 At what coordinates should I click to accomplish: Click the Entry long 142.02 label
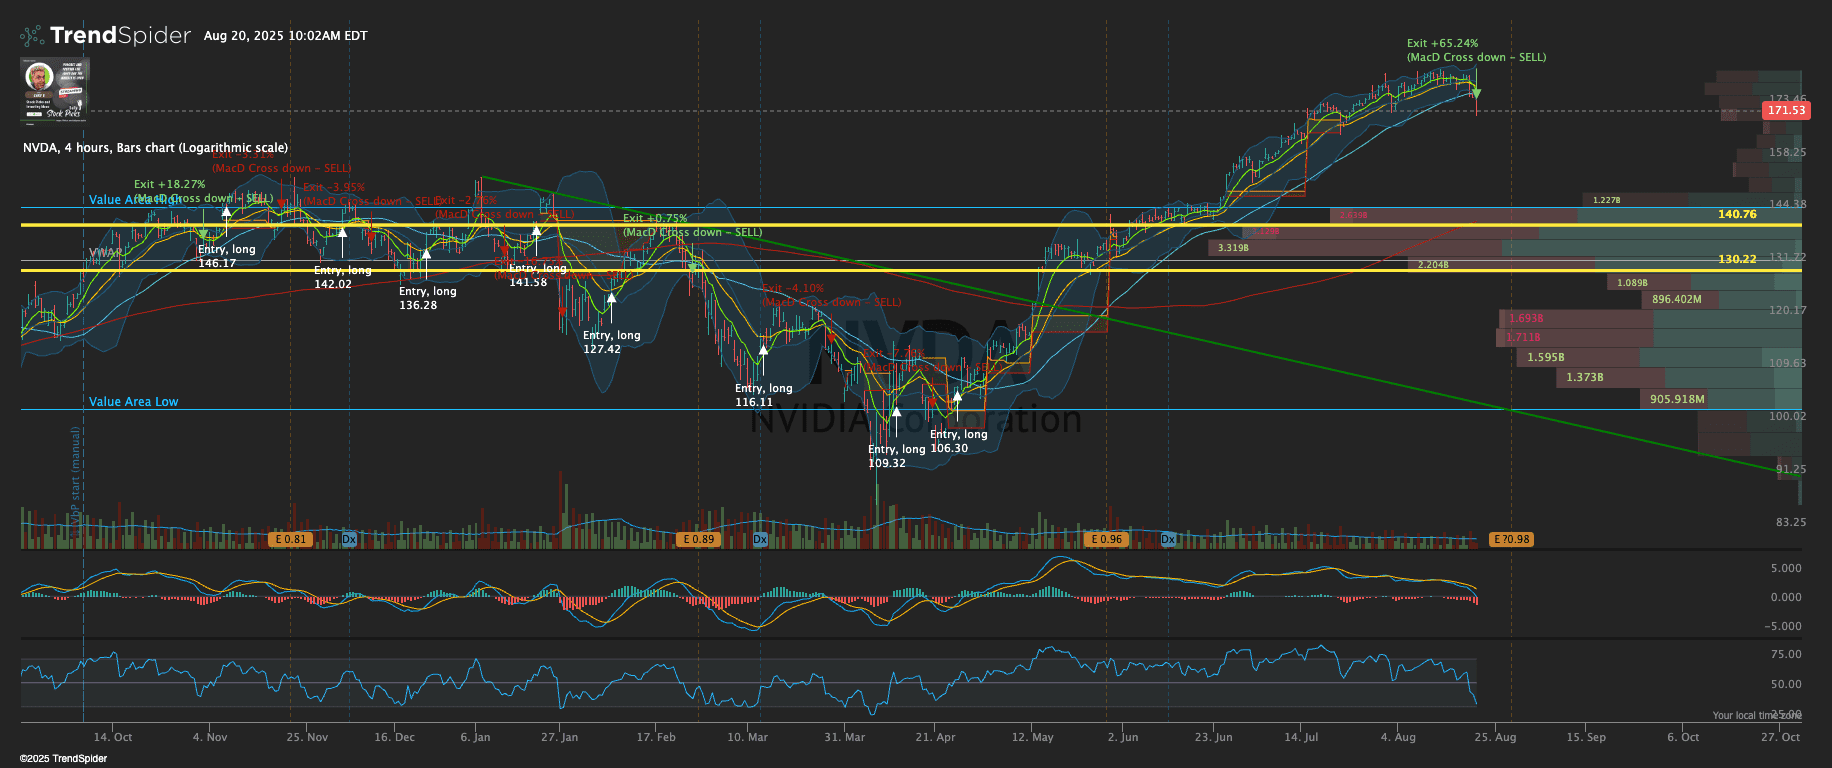[342, 277]
